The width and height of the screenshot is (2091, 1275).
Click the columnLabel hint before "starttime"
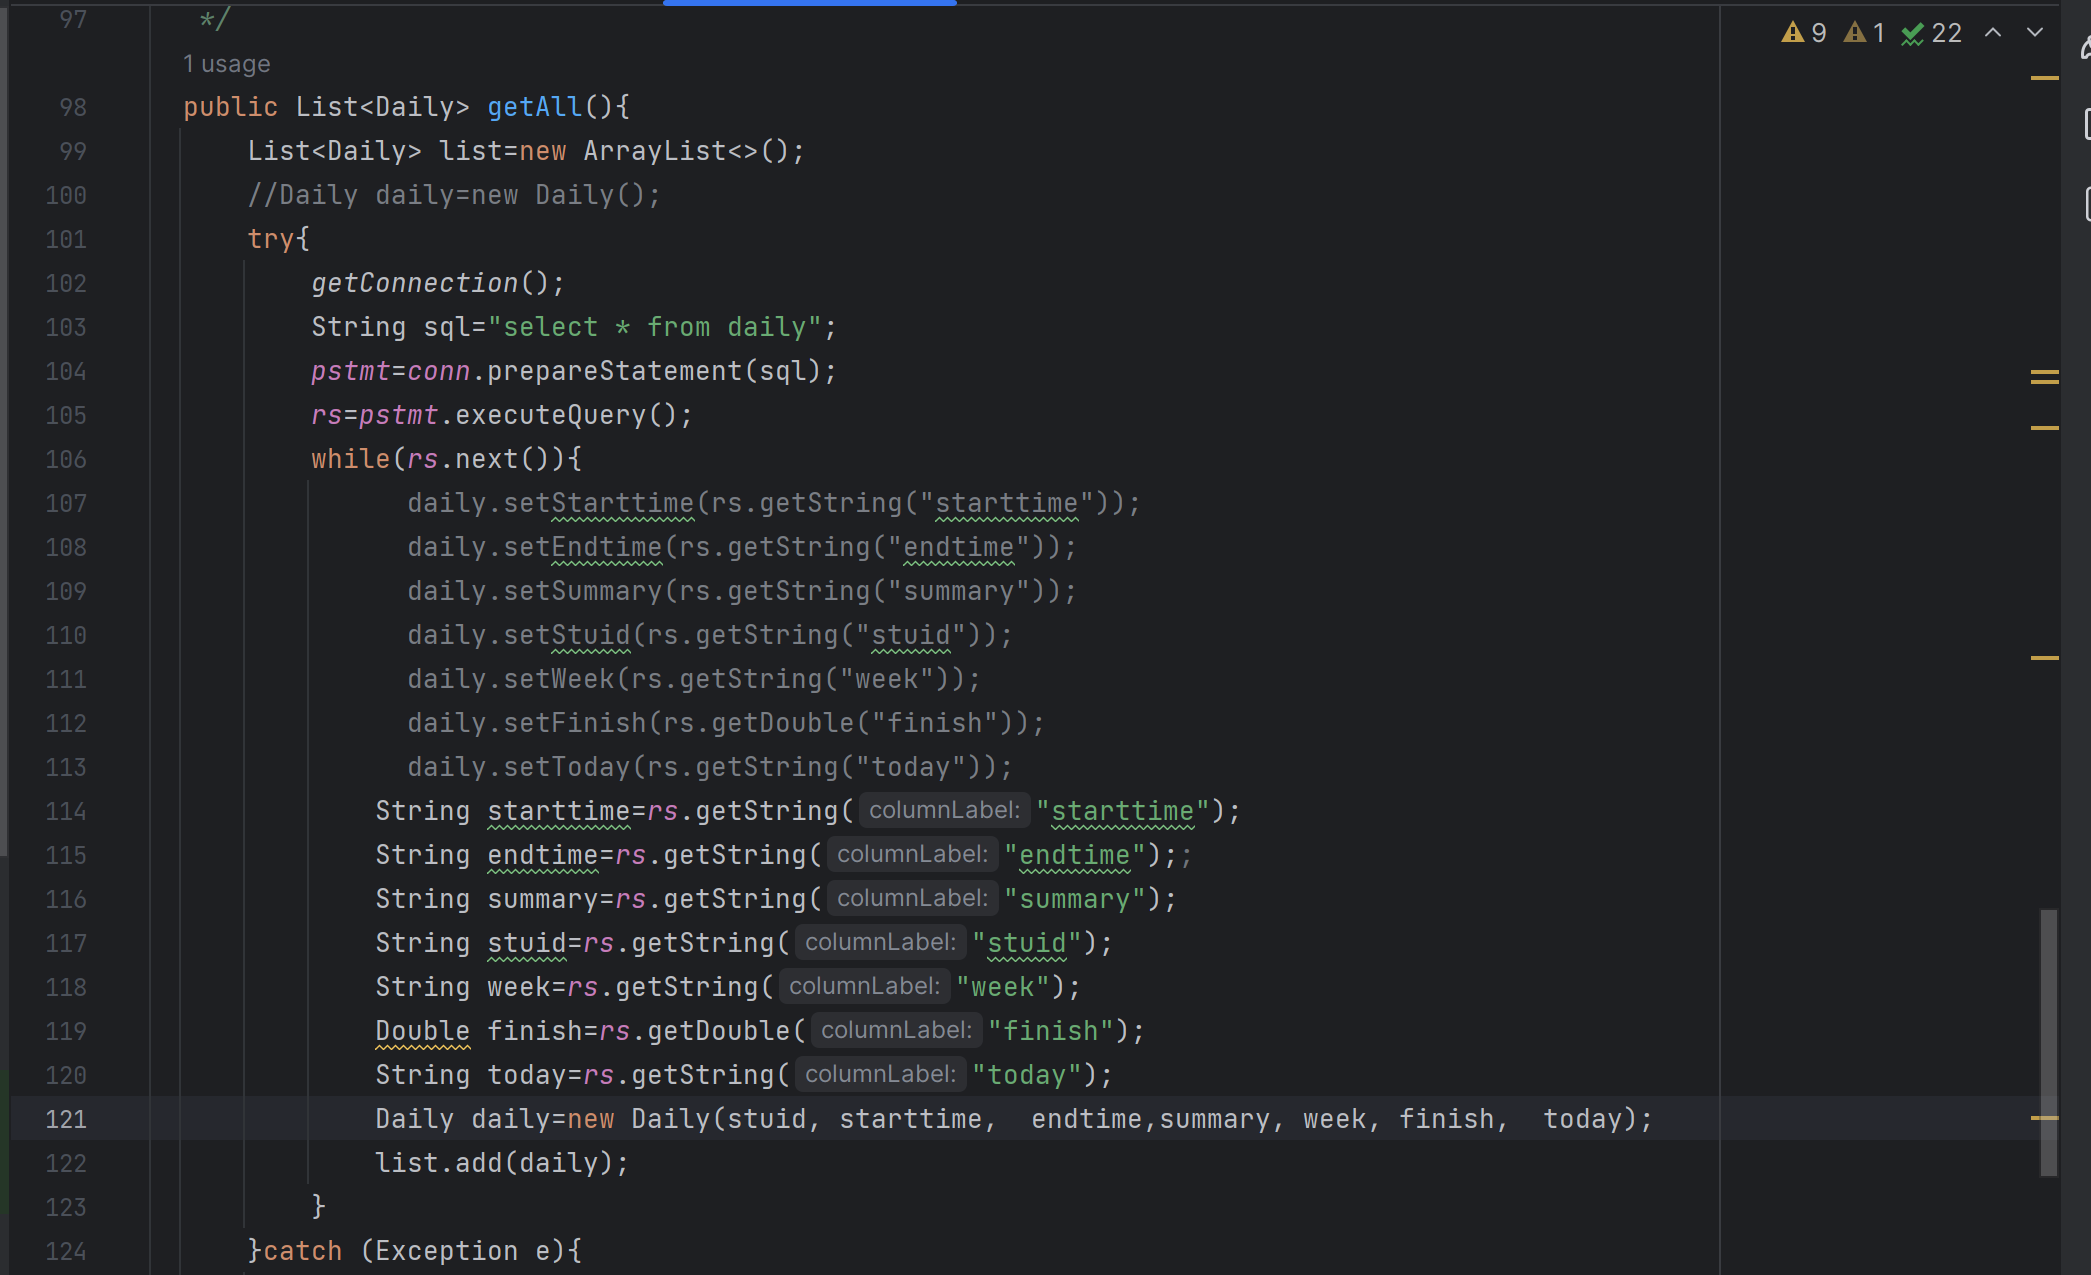(x=943, y=810)
